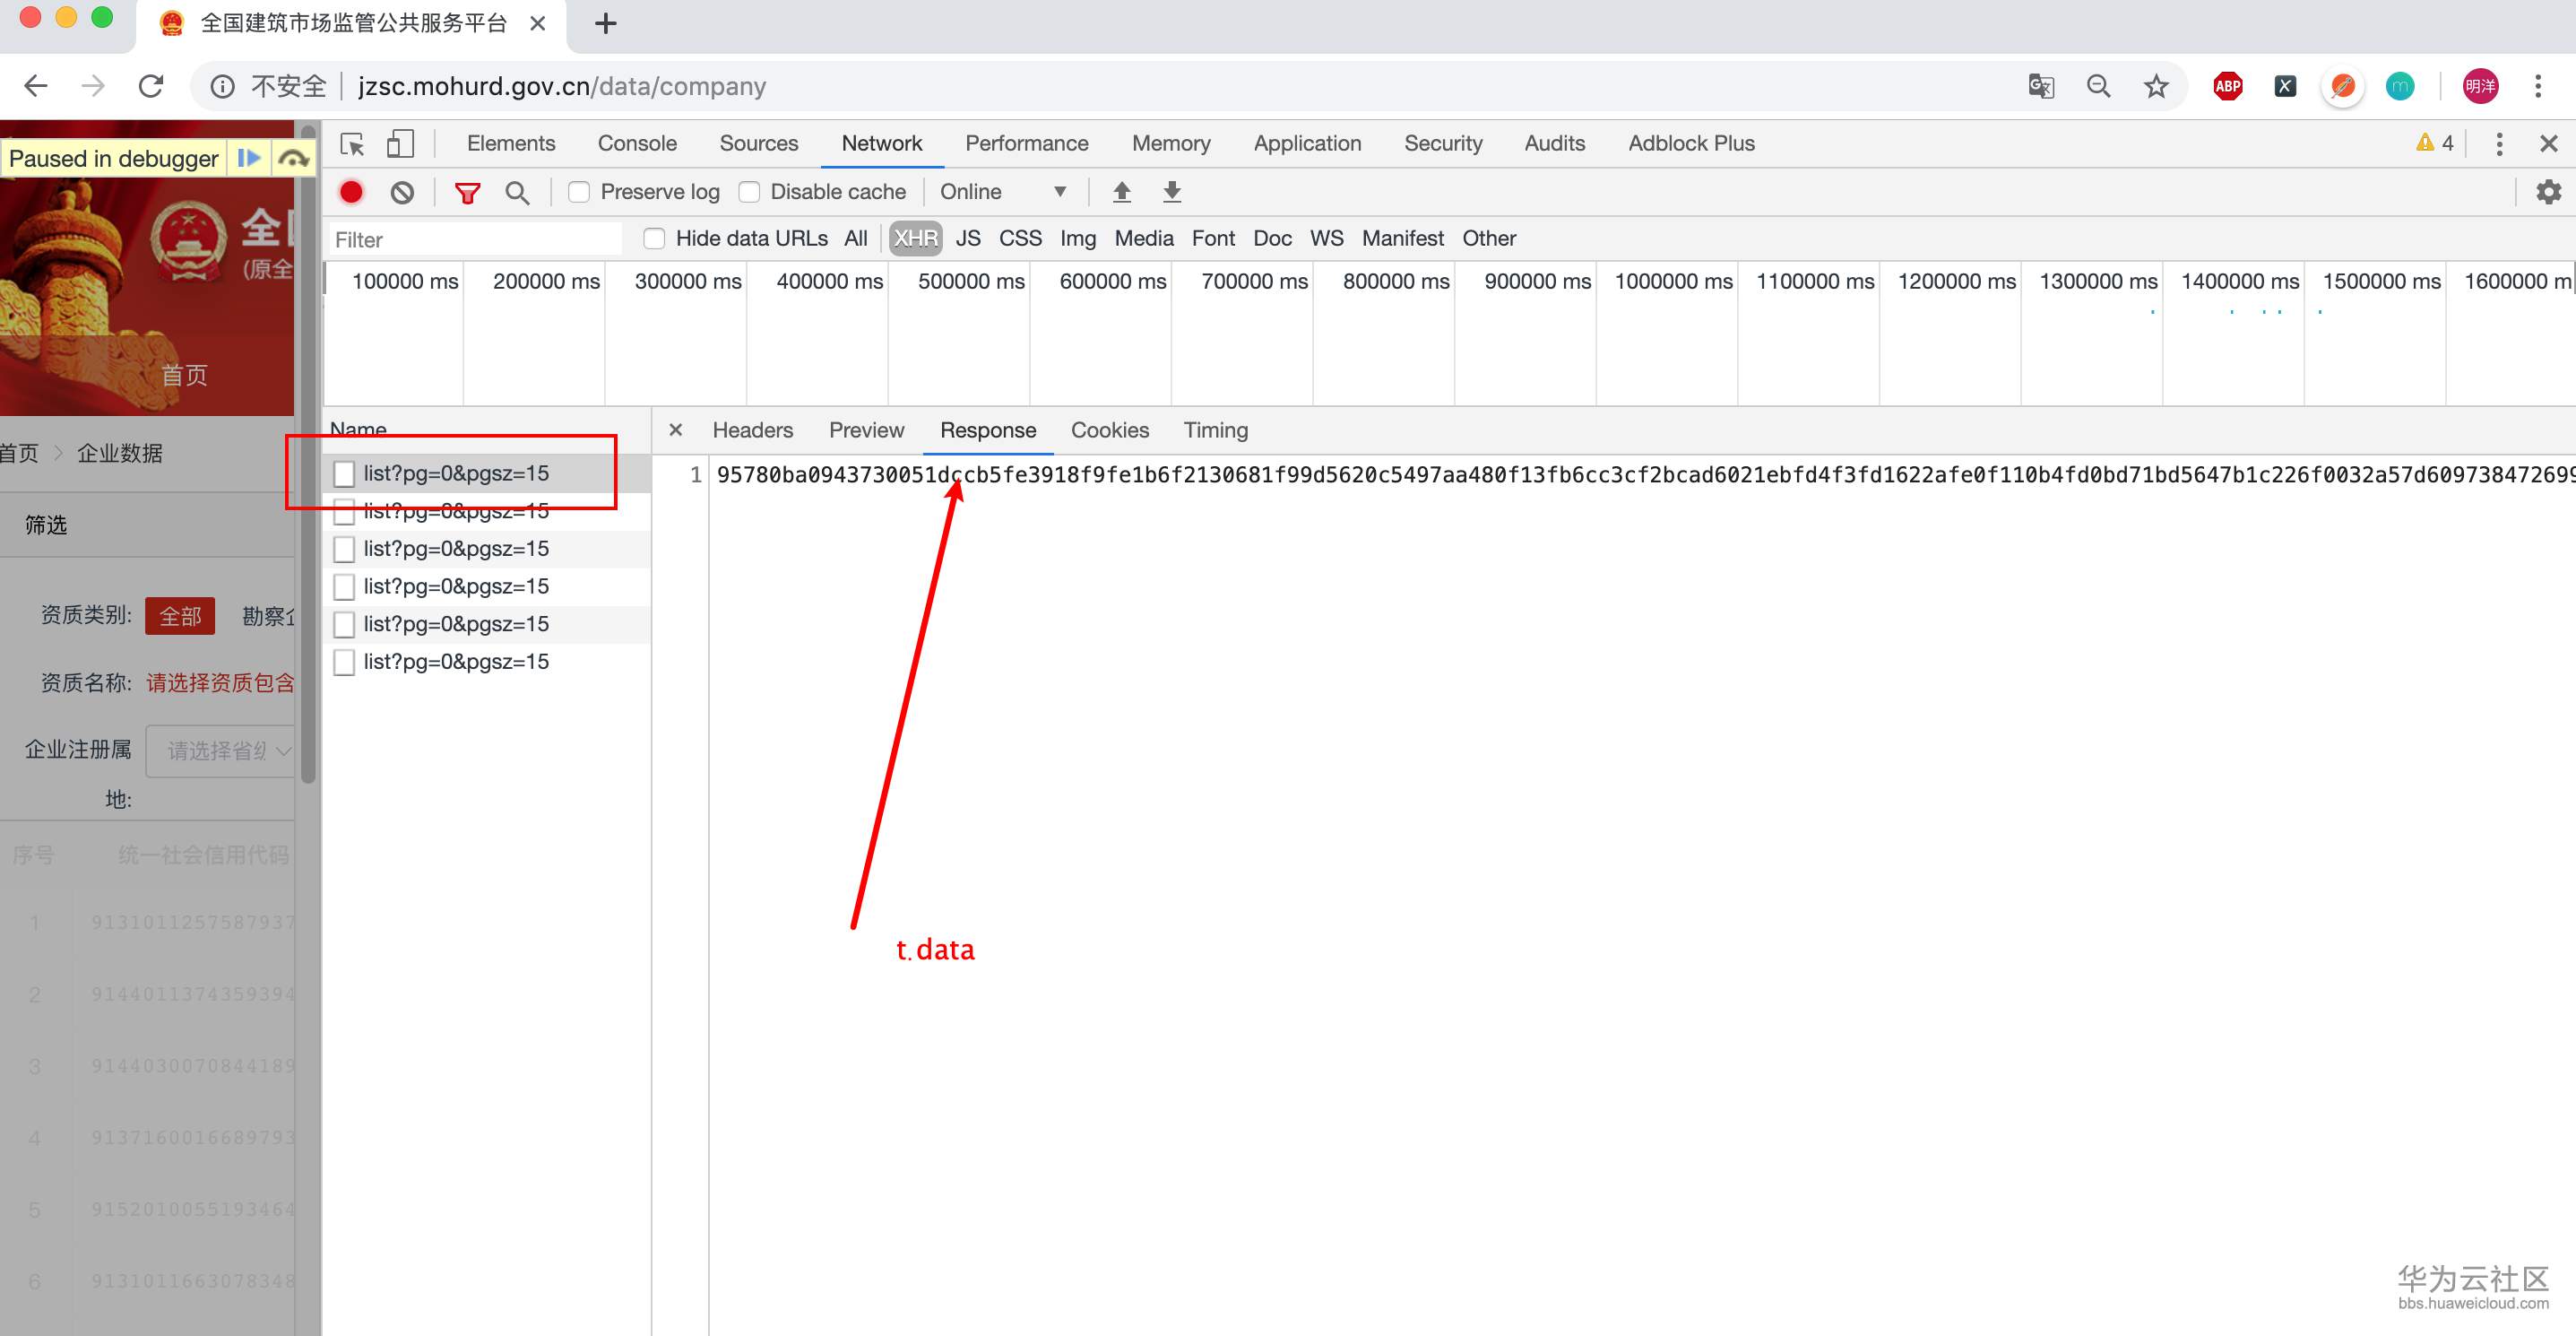Open the network settings gear

(2548, 192)
